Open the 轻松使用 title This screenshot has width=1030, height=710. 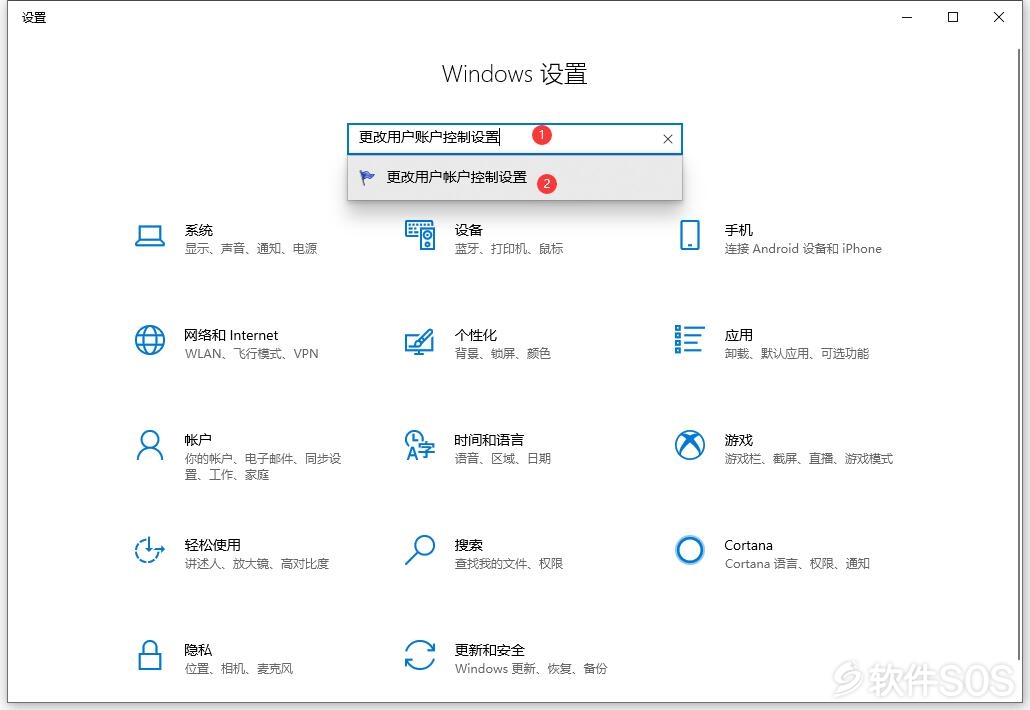[x=213, y=545]
